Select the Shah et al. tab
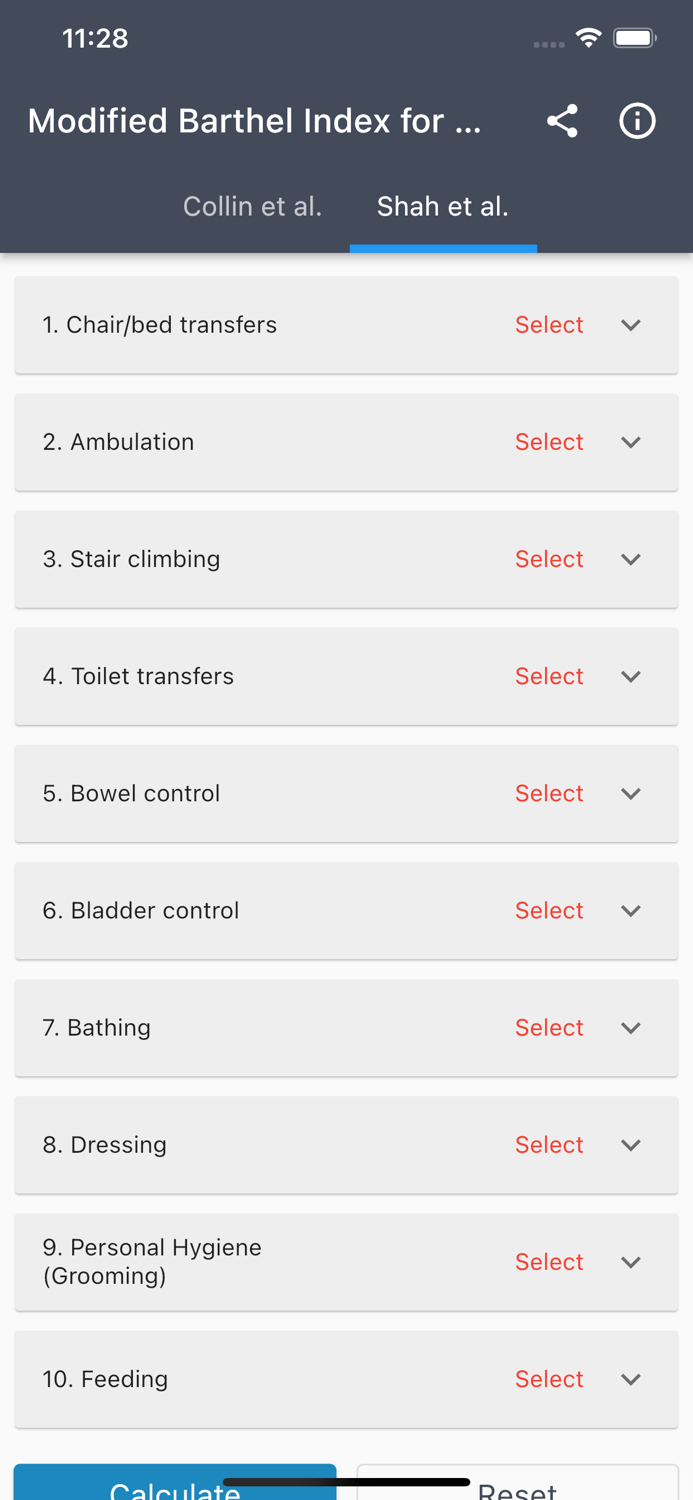Screen dimensions: 693x1500 tap(442, 206)
